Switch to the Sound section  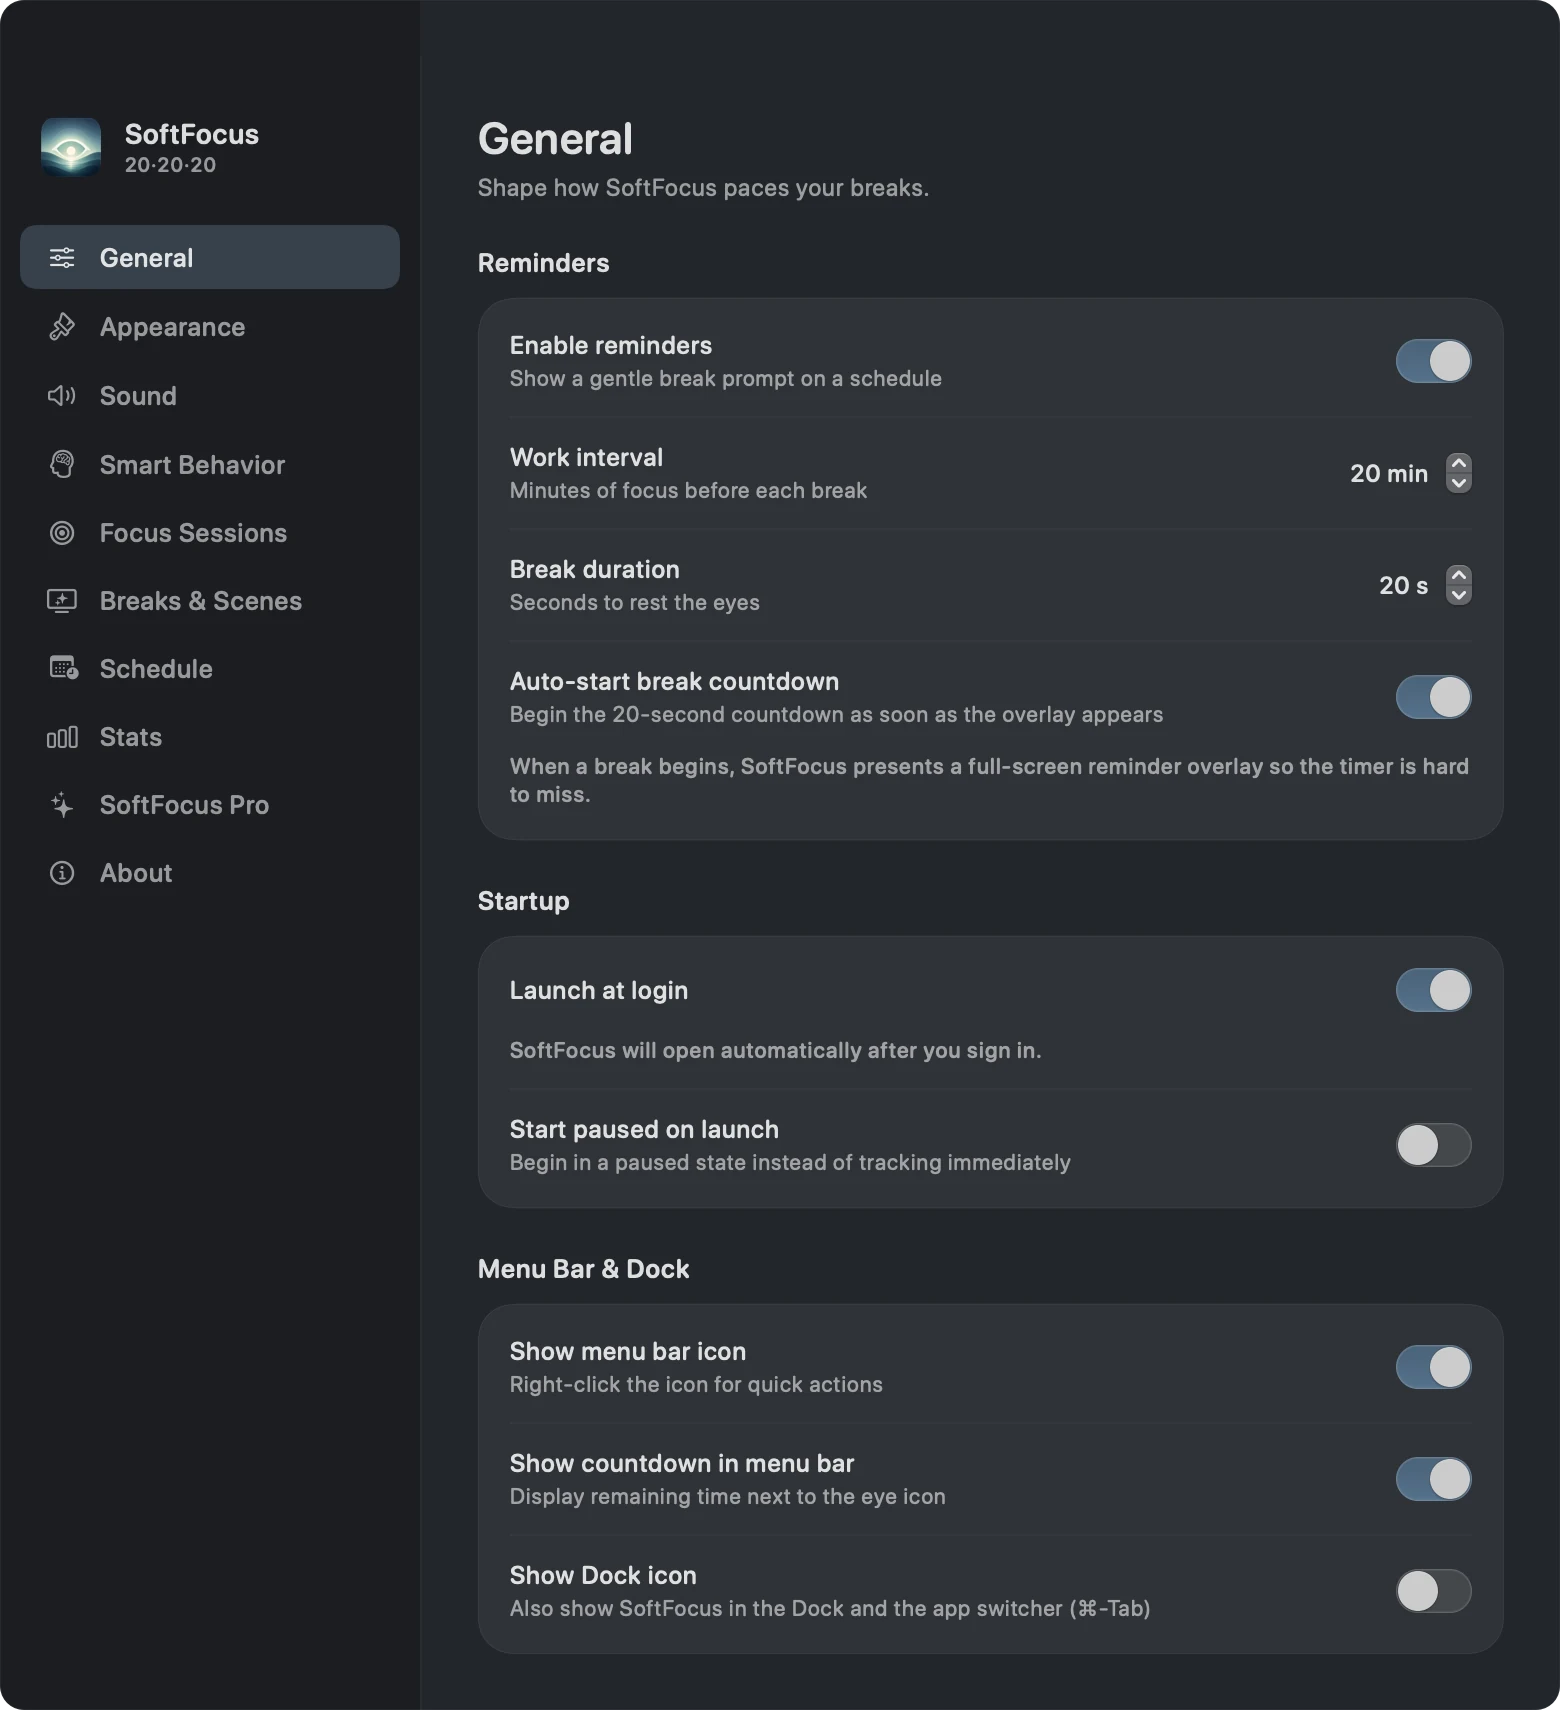[210, 396]
